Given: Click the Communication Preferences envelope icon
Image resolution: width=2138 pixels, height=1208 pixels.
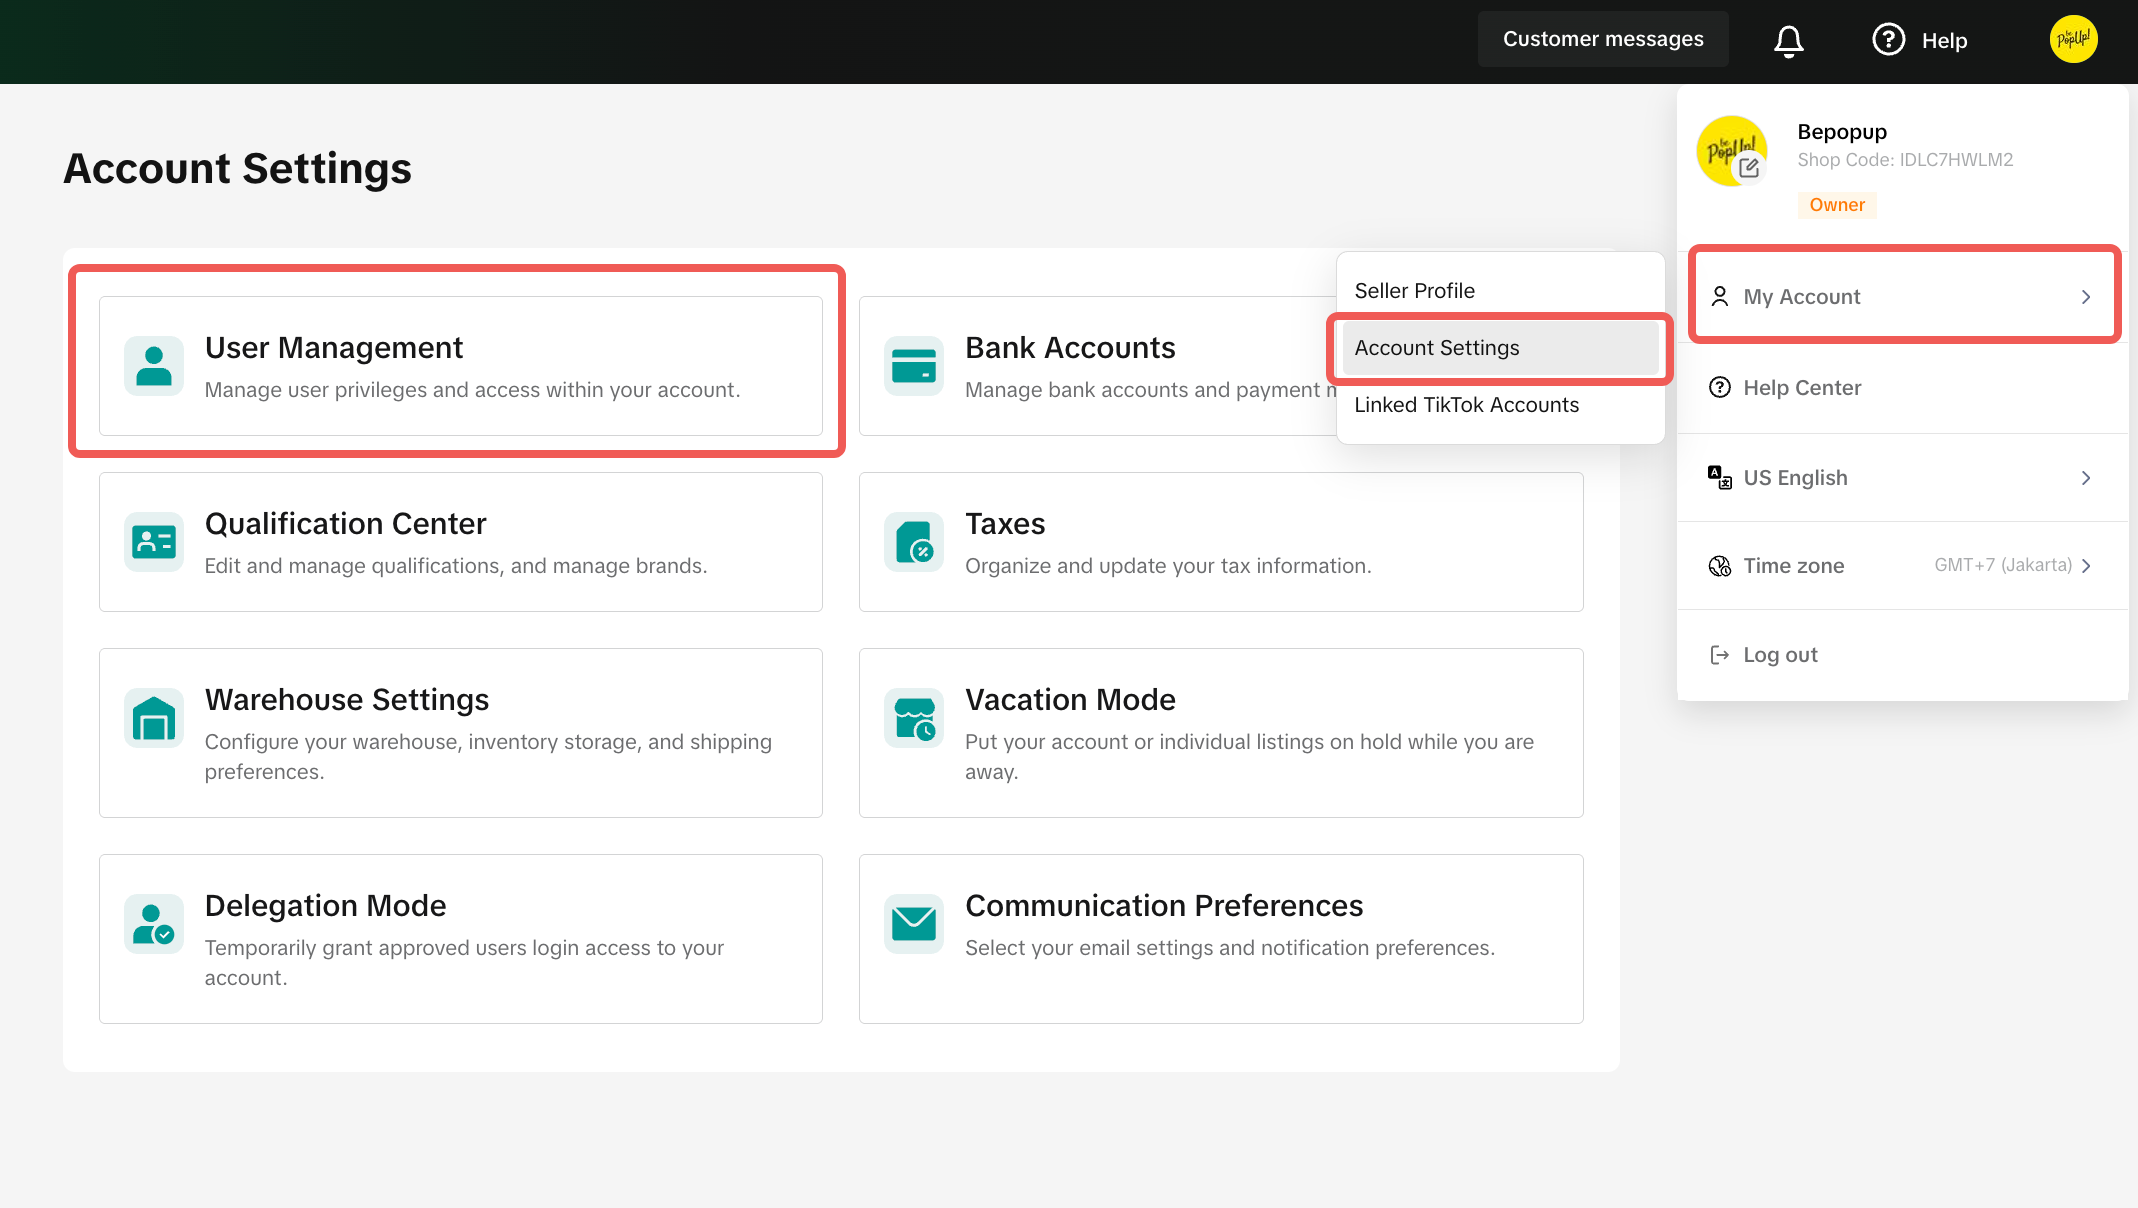Looking at the screenshot, I should [913, 924].
